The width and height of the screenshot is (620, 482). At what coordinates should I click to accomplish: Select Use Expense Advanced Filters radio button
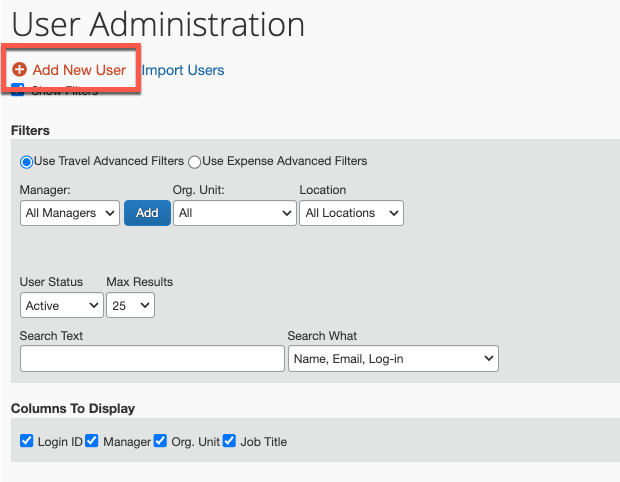(x=194, y=162)
